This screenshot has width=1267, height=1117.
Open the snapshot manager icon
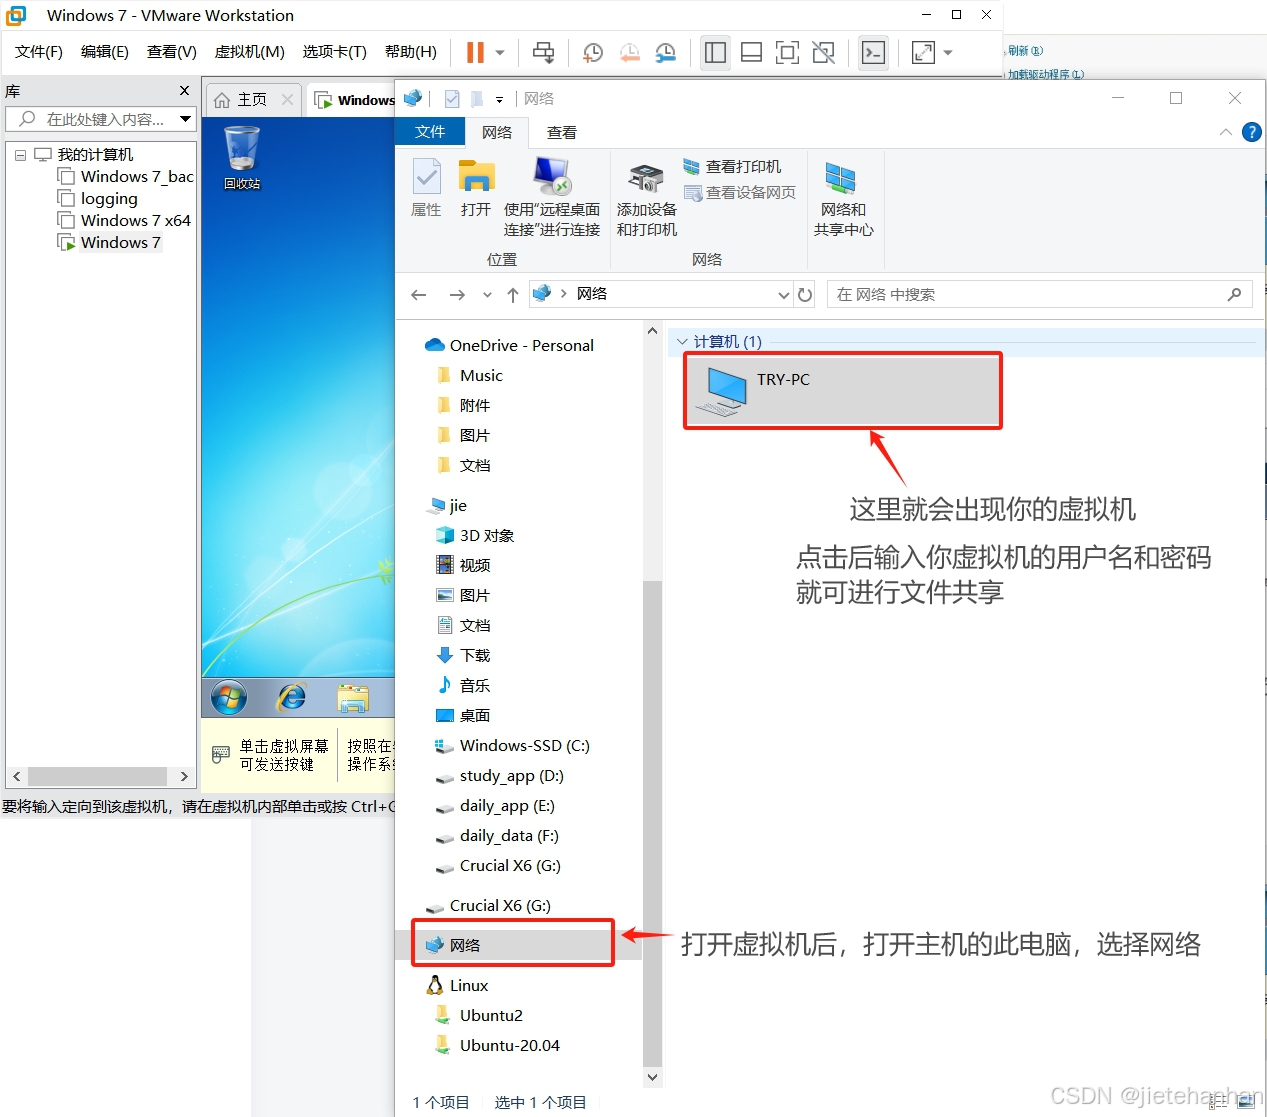665,52
